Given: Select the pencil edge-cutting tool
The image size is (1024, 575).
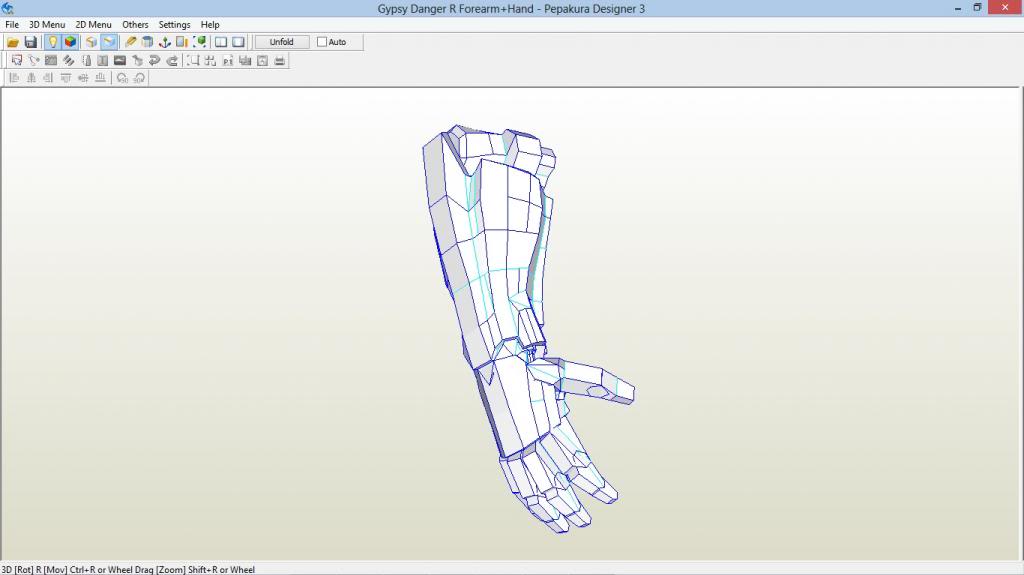Looking at the screenshot, I should tap(131, 42).
